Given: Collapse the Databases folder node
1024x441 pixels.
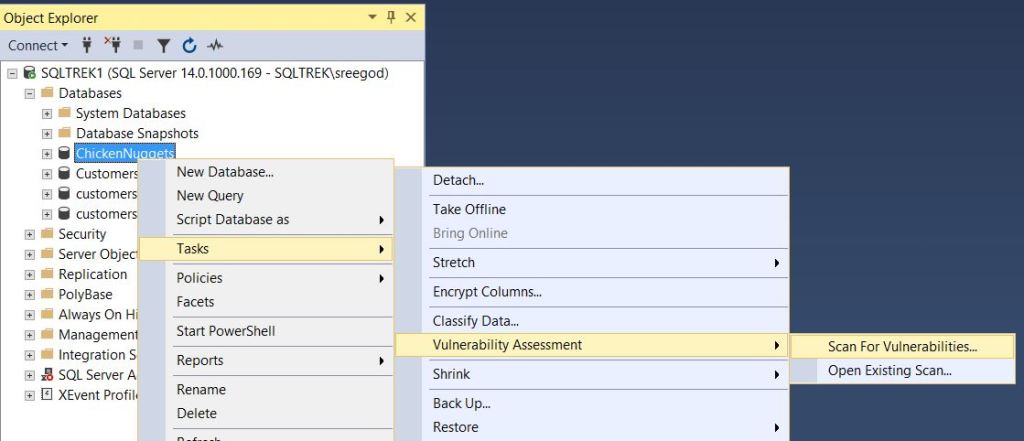Looking at the screenshot, I should [30, 93].
